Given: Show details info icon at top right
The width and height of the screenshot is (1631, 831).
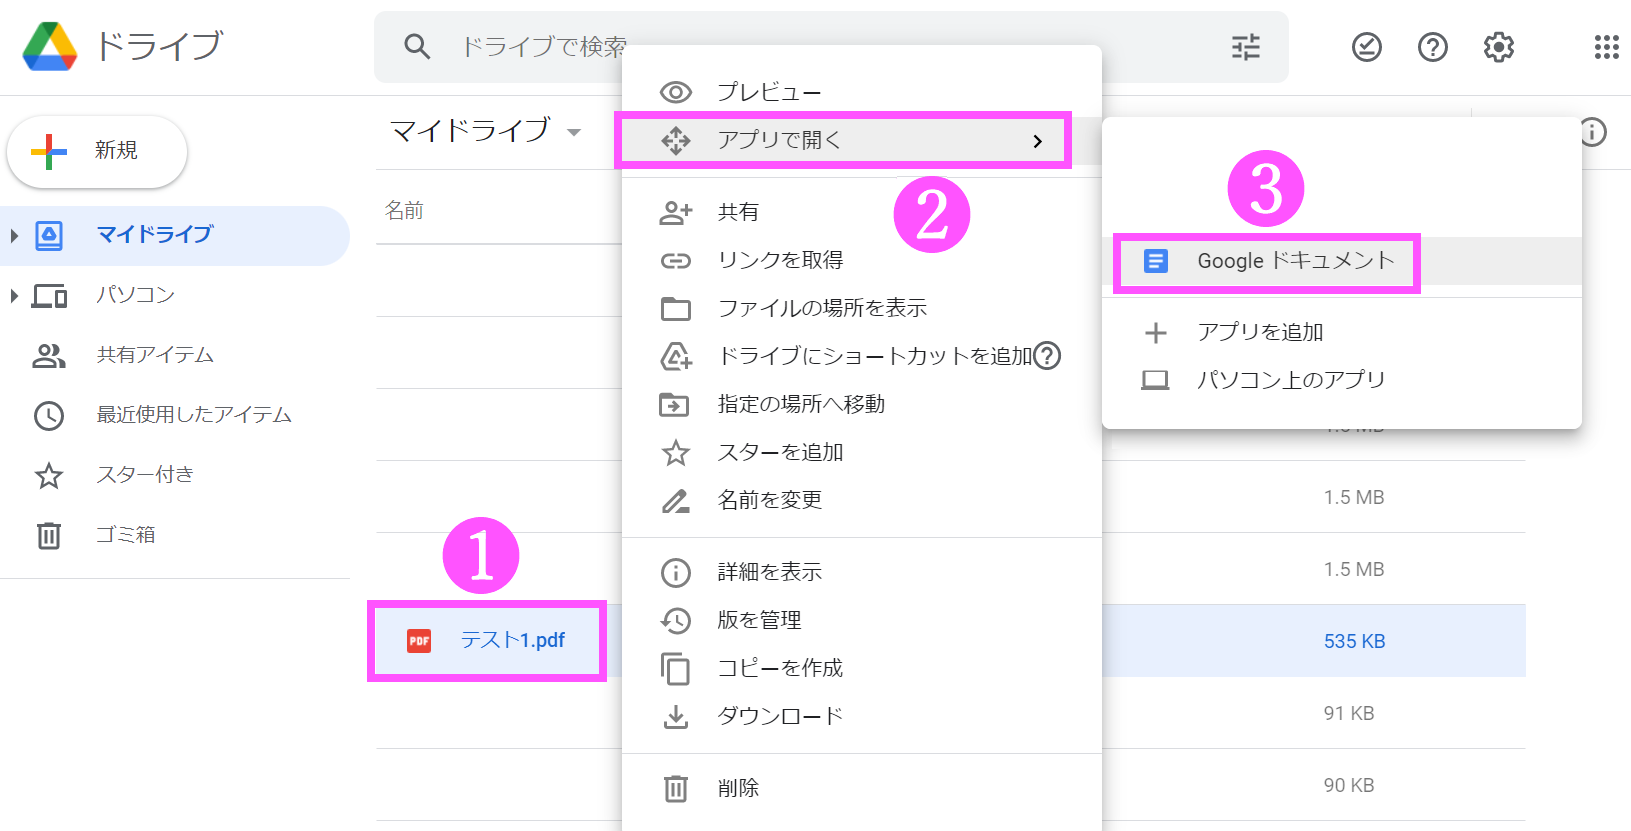Looking at the screenshot, I should (1593, 132).
